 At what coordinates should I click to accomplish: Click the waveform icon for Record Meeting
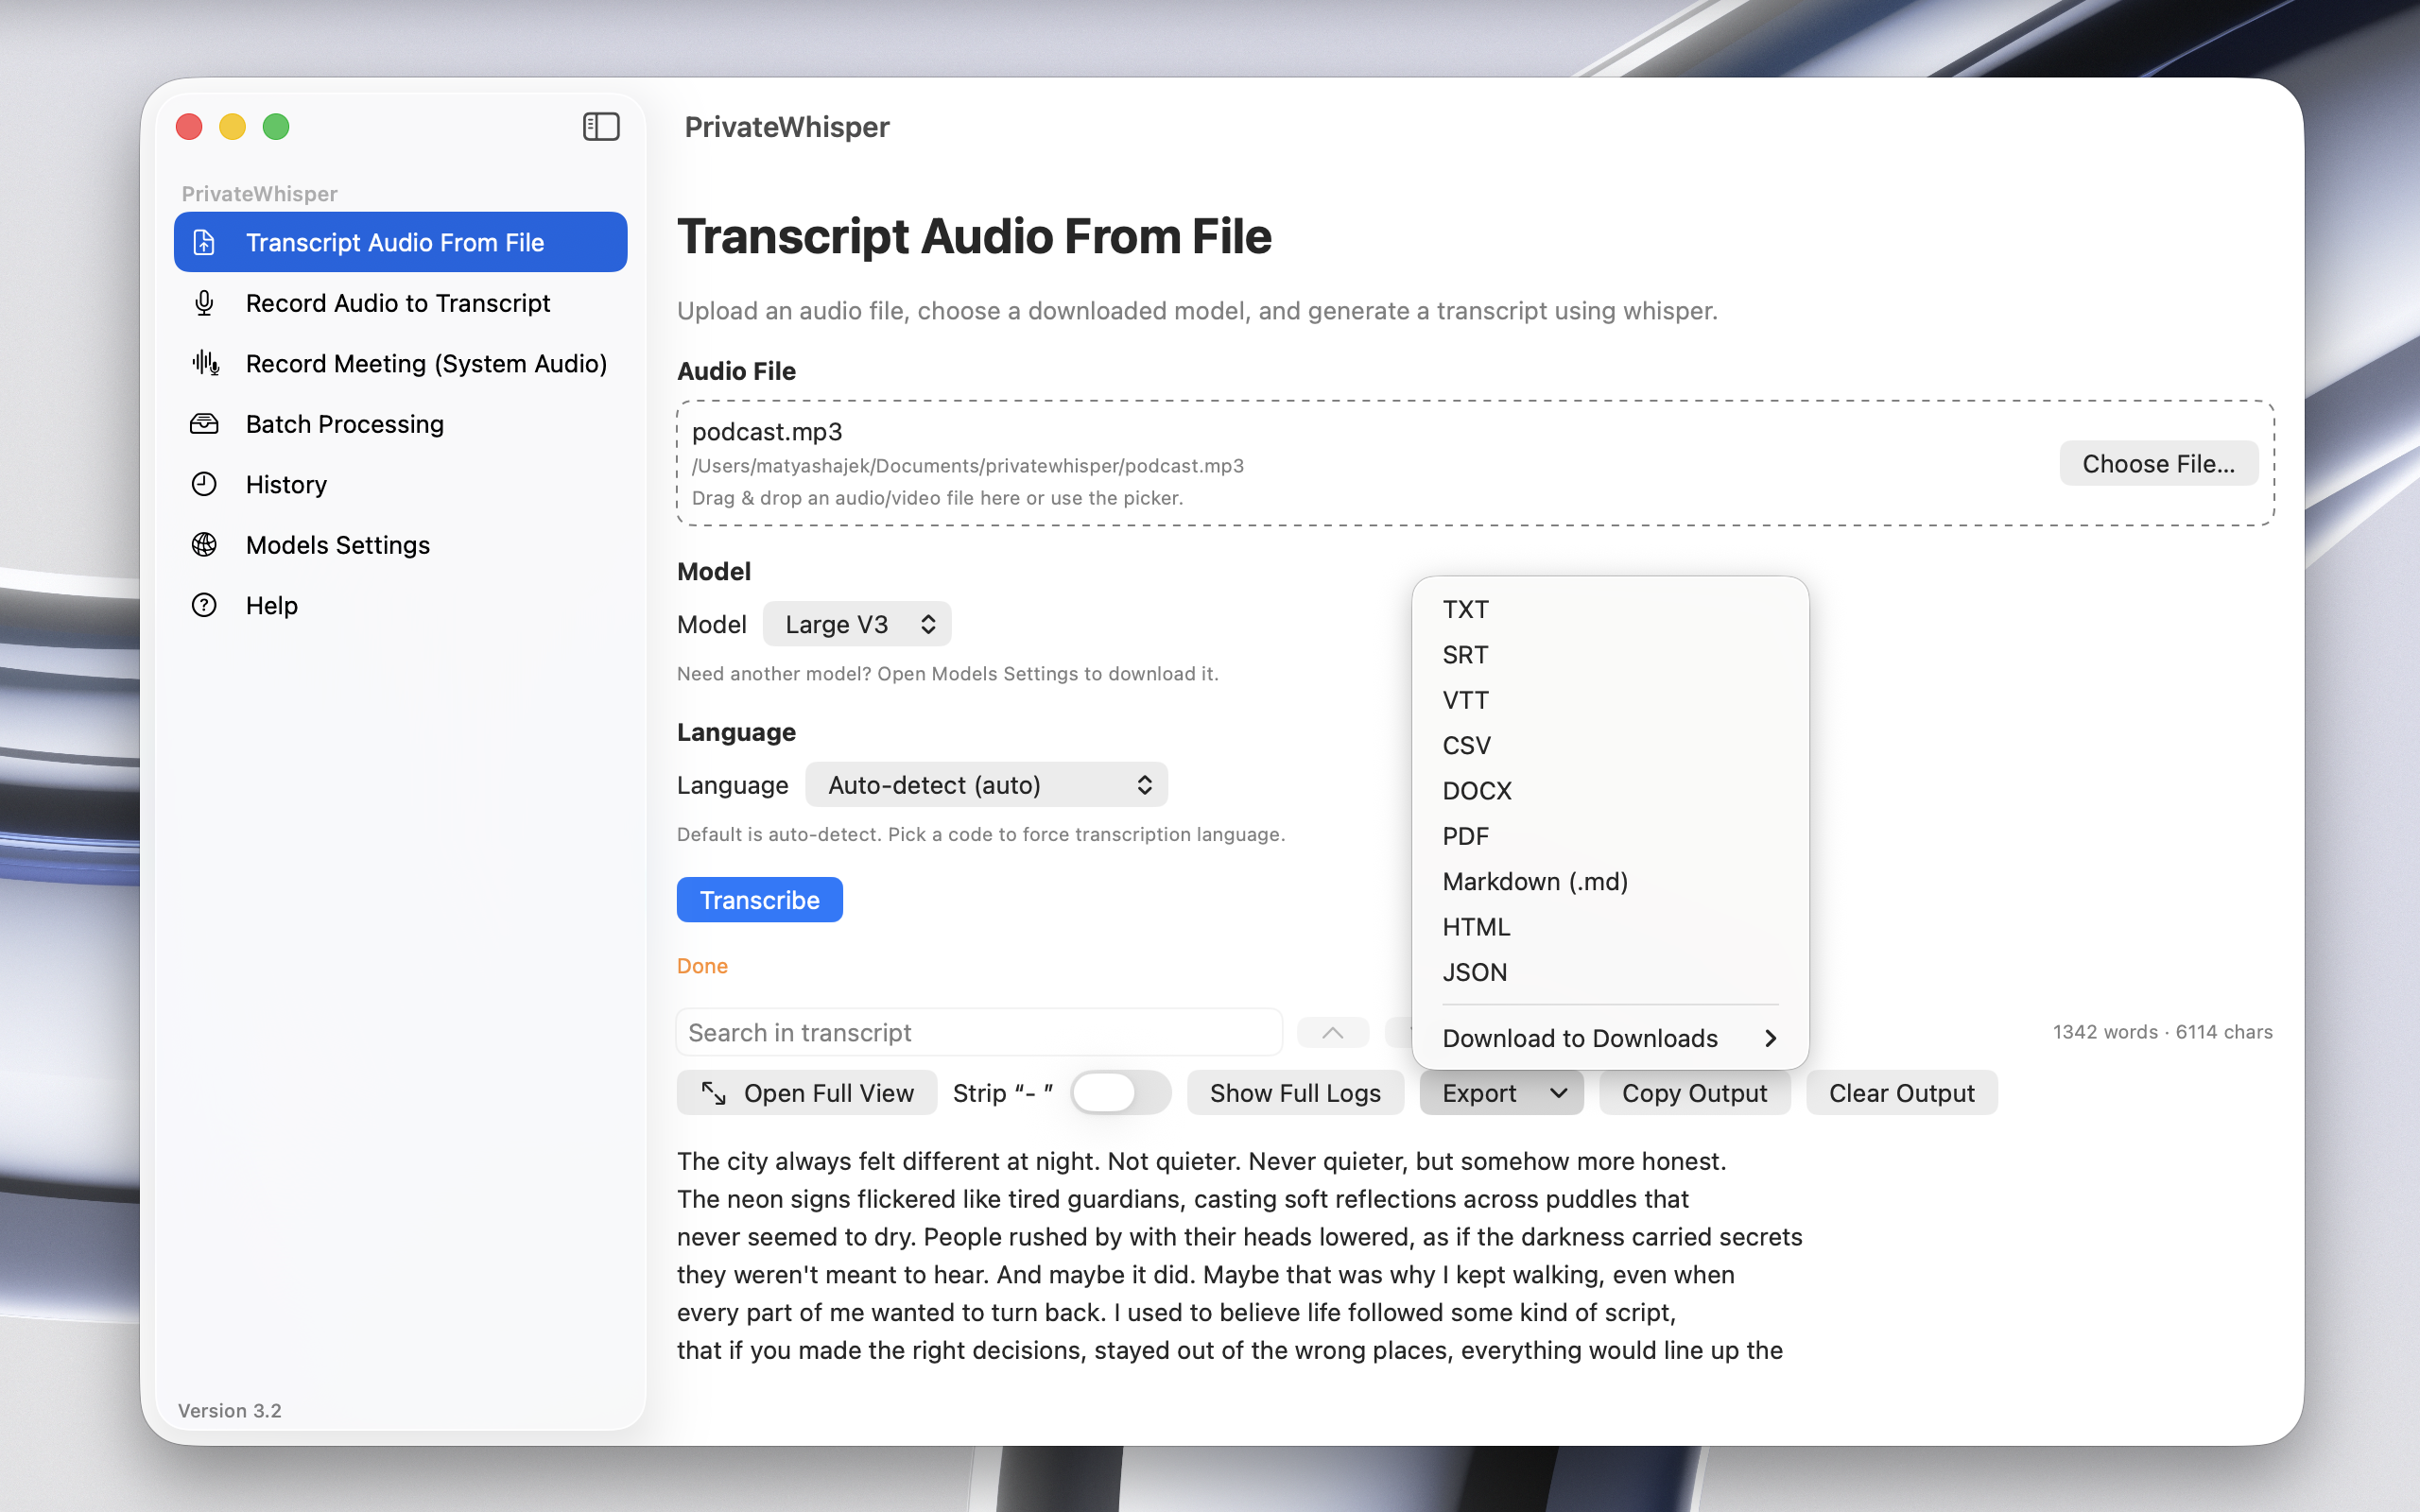205,363
